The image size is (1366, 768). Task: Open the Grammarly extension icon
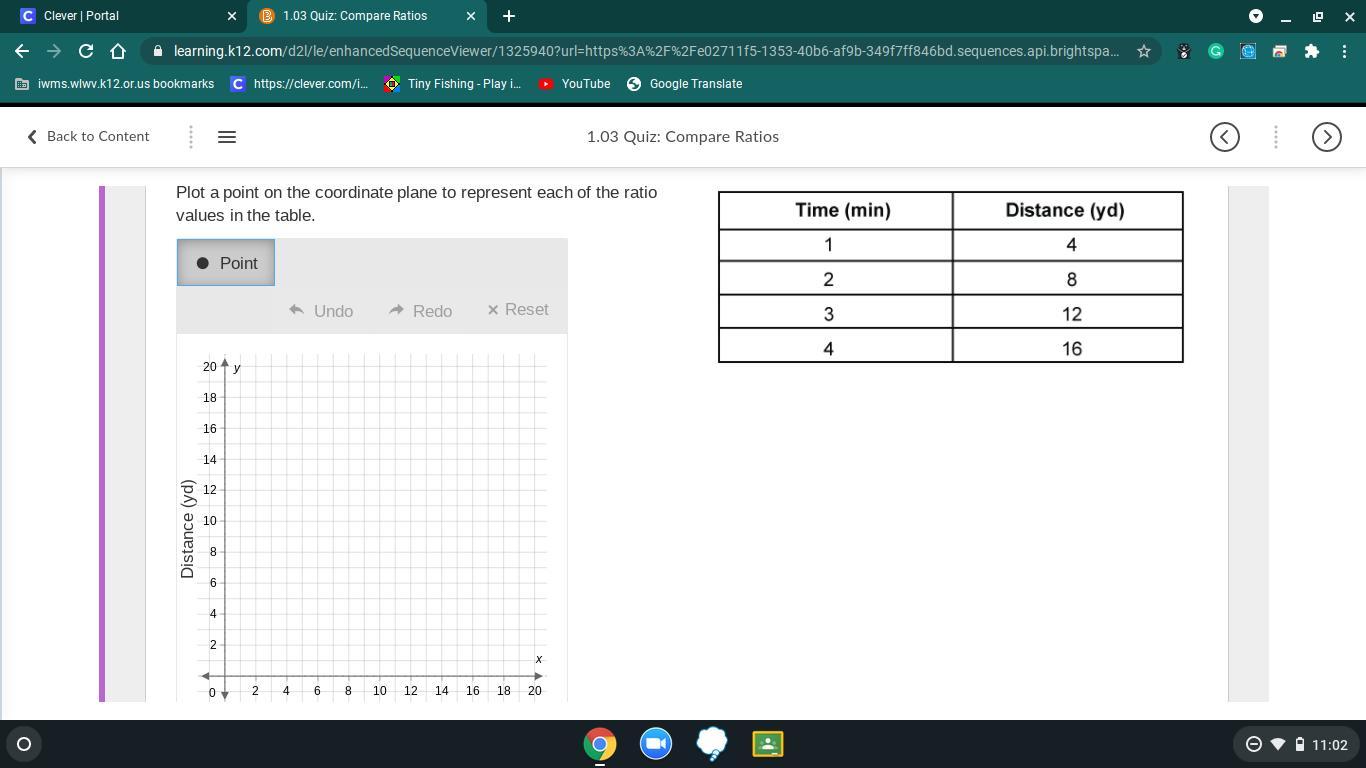click(x=1216, y=51)
